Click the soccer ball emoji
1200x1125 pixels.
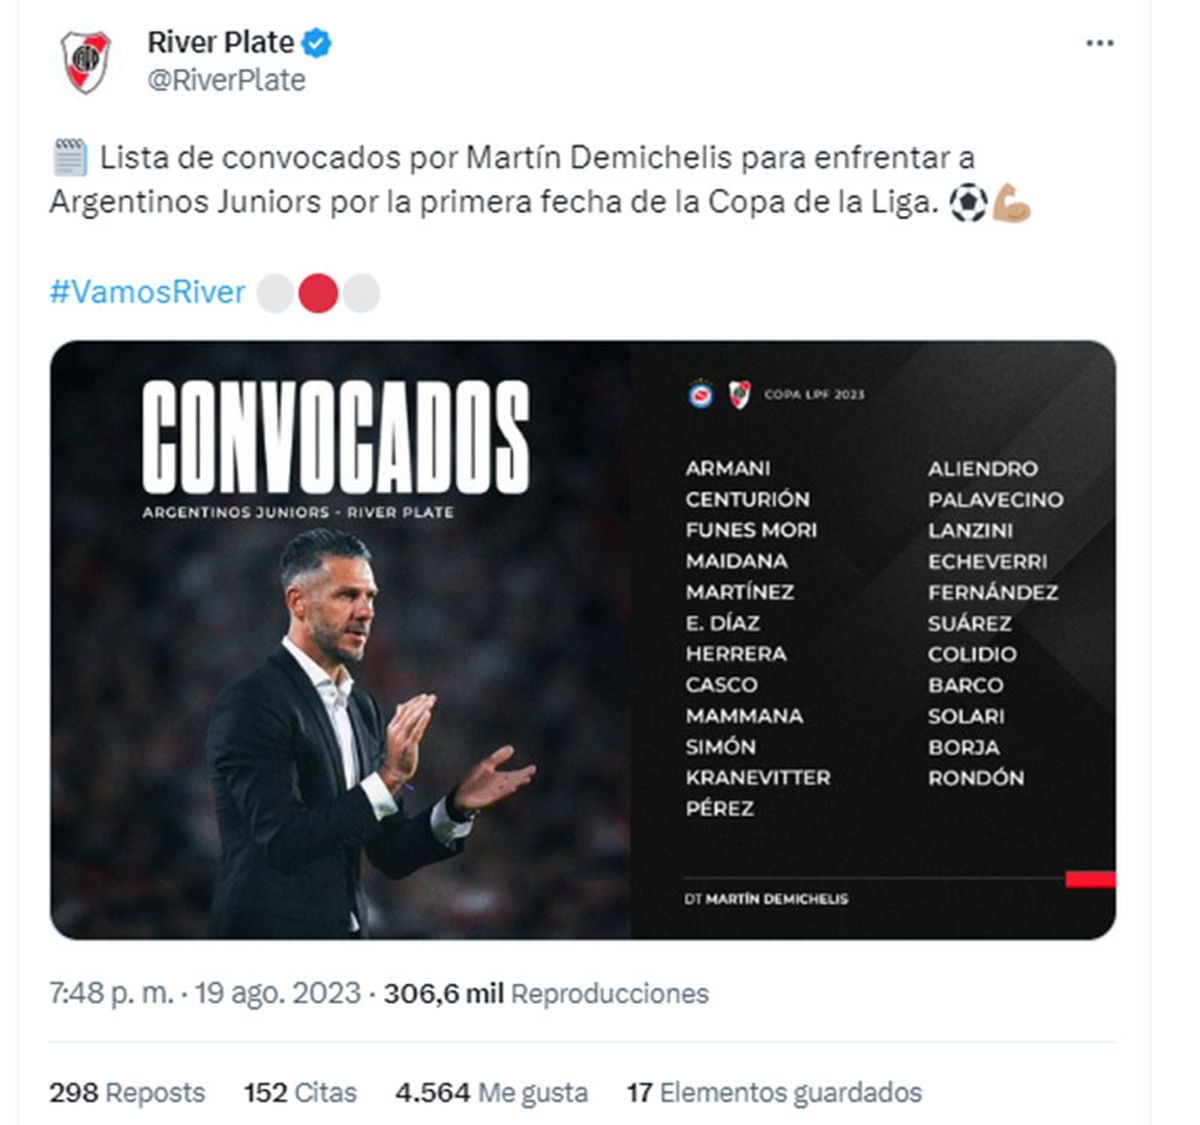967,203
